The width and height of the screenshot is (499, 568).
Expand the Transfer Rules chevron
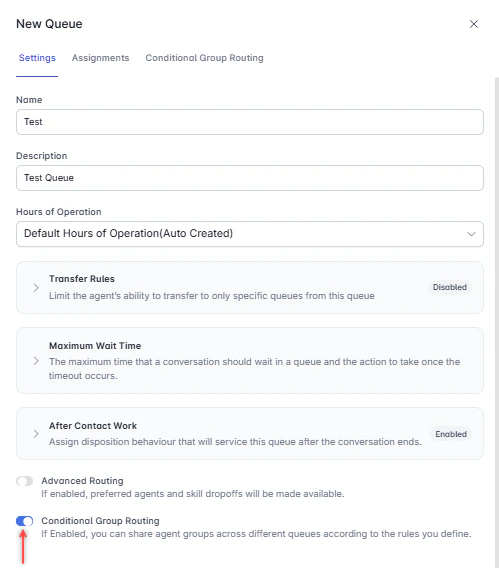coord(36,288)
